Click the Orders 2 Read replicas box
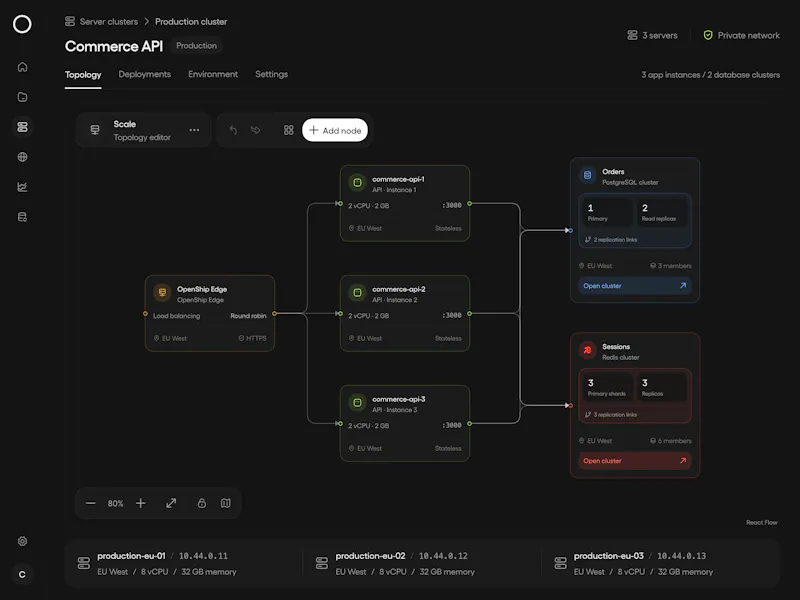Image resolution: width=800 pixels, height=600 pixels. click(661, 212)
